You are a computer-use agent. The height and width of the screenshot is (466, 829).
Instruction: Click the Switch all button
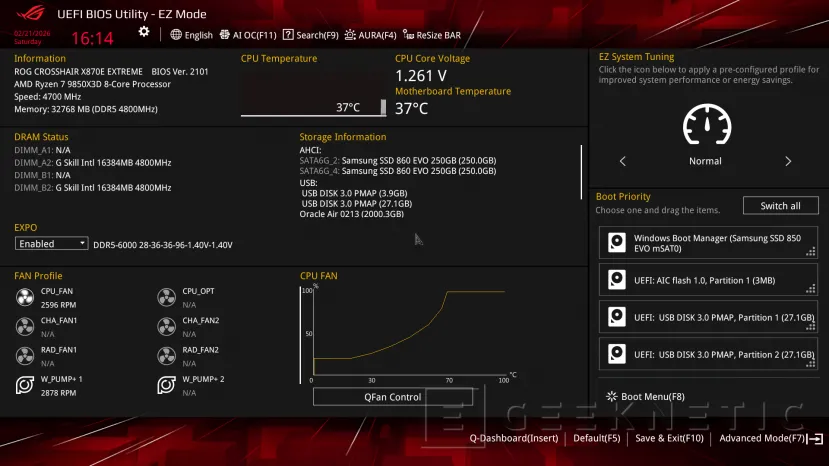[780, 206]
